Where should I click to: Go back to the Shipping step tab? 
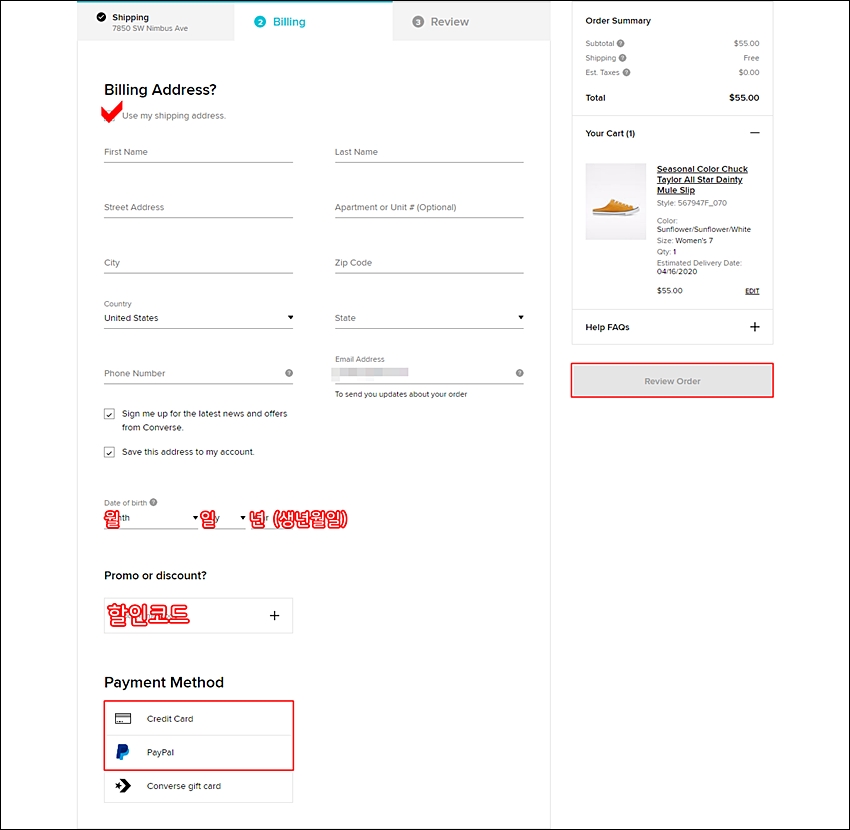point(156,22)
